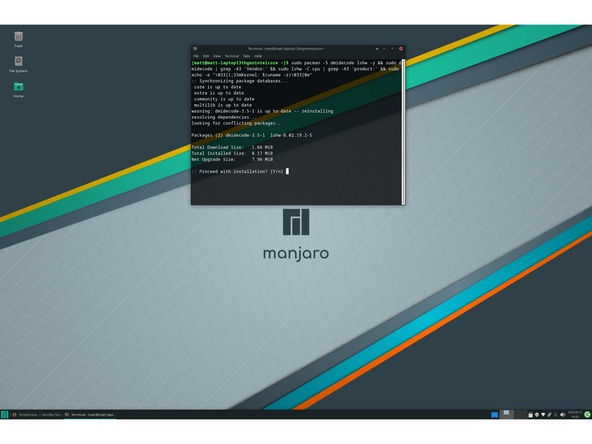Click the 'warning: dmidecode-3.5-1 is up to date' line
Viewport: 592px width, 444px height.
pyautogui.click(x=262, y=111)
